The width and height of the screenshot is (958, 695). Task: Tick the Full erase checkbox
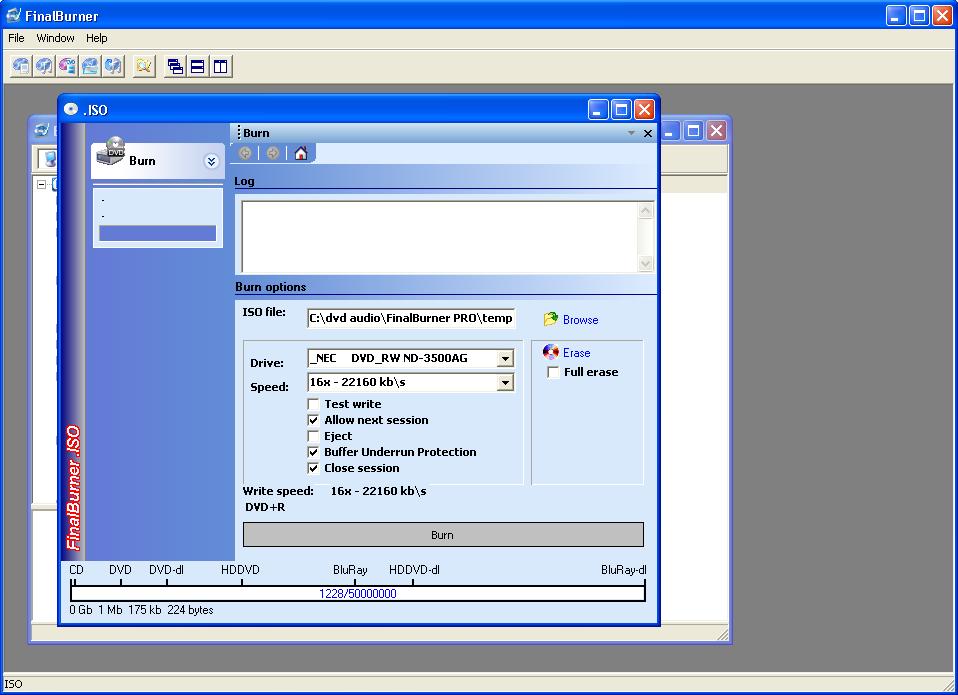553,372
